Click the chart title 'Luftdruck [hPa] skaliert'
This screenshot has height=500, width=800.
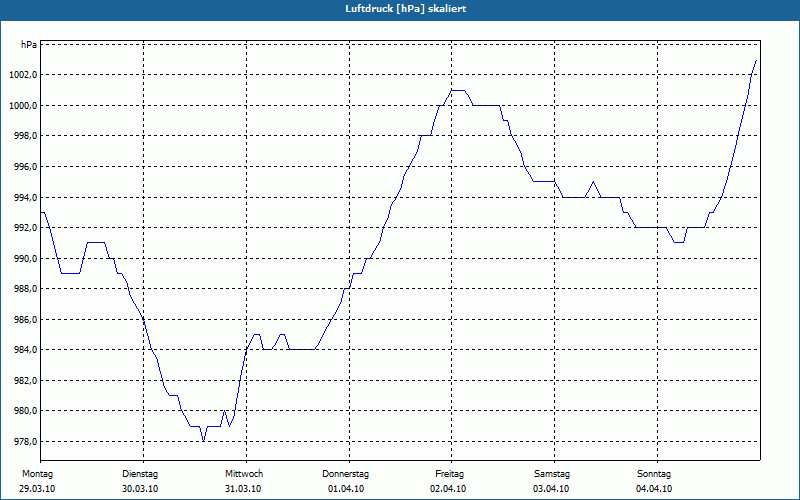[x=406, y=9]
